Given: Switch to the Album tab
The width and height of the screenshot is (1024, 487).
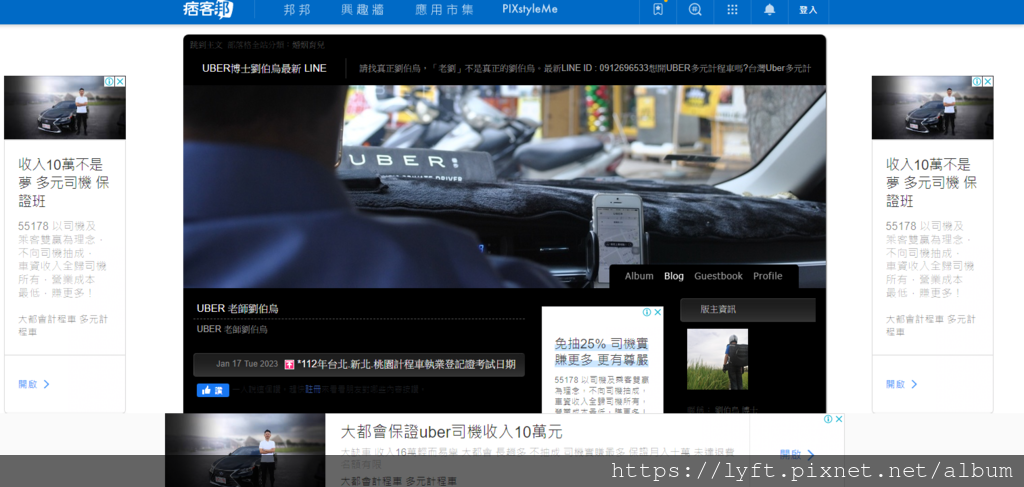Looking at the screenshot, I should click(x=639, y=276).
